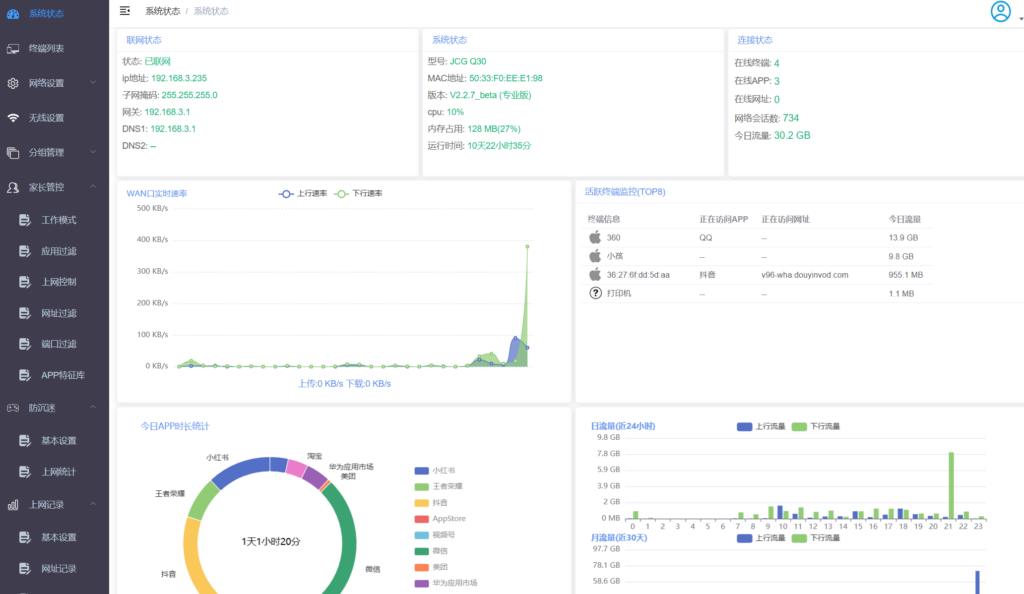Click the 终端列表 monitor icon
The image size is (1024, 594).
(13, 48)
